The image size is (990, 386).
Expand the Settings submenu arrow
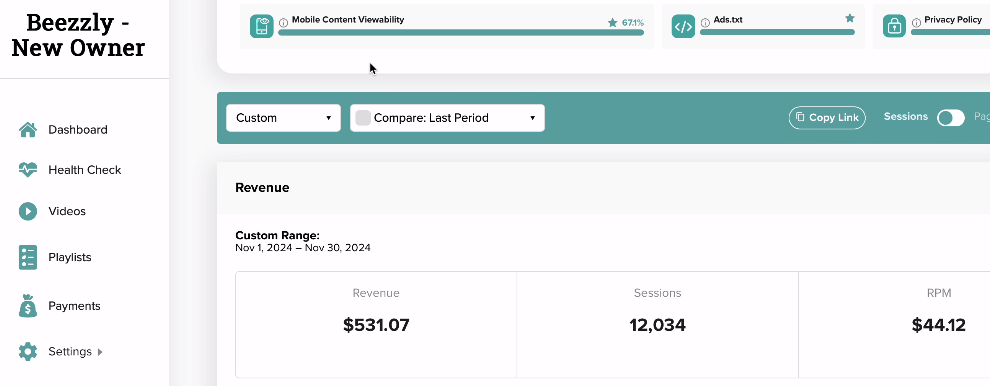[100, 352]
